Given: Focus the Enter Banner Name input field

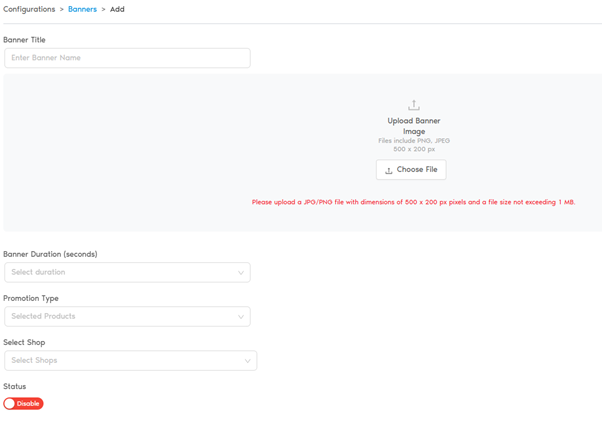Looking at the screenshot, I should tap(127, 58).
